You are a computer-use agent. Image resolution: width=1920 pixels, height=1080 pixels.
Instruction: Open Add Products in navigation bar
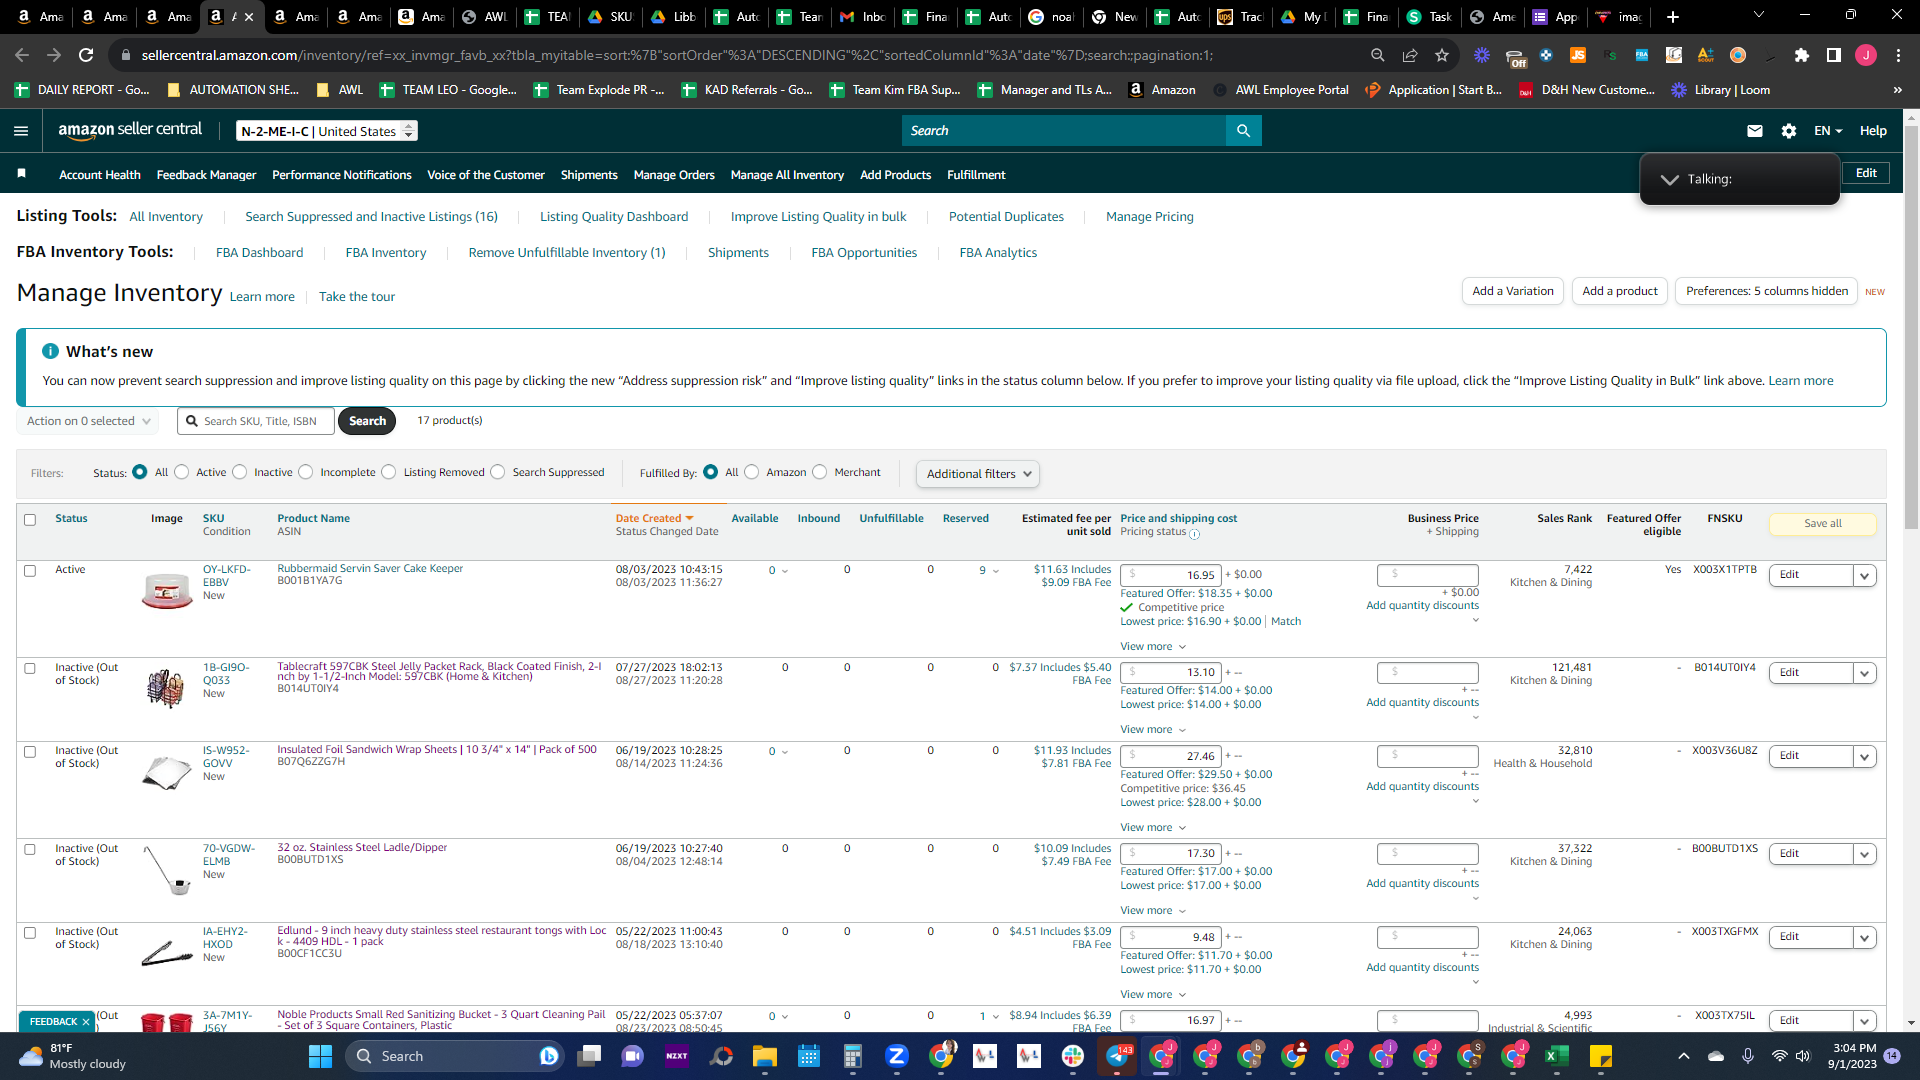[x=895, y=175]
